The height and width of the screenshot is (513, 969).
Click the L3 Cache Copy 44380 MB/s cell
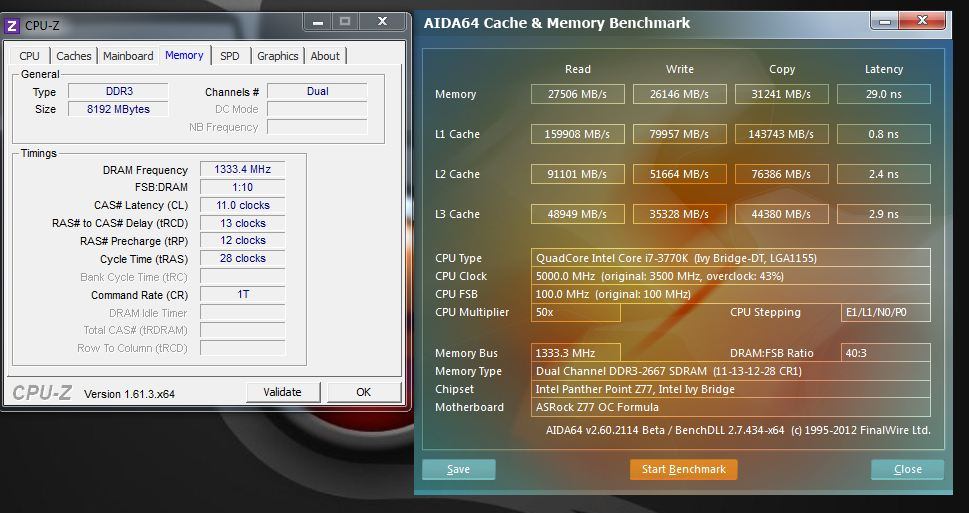tap(782, 214)
